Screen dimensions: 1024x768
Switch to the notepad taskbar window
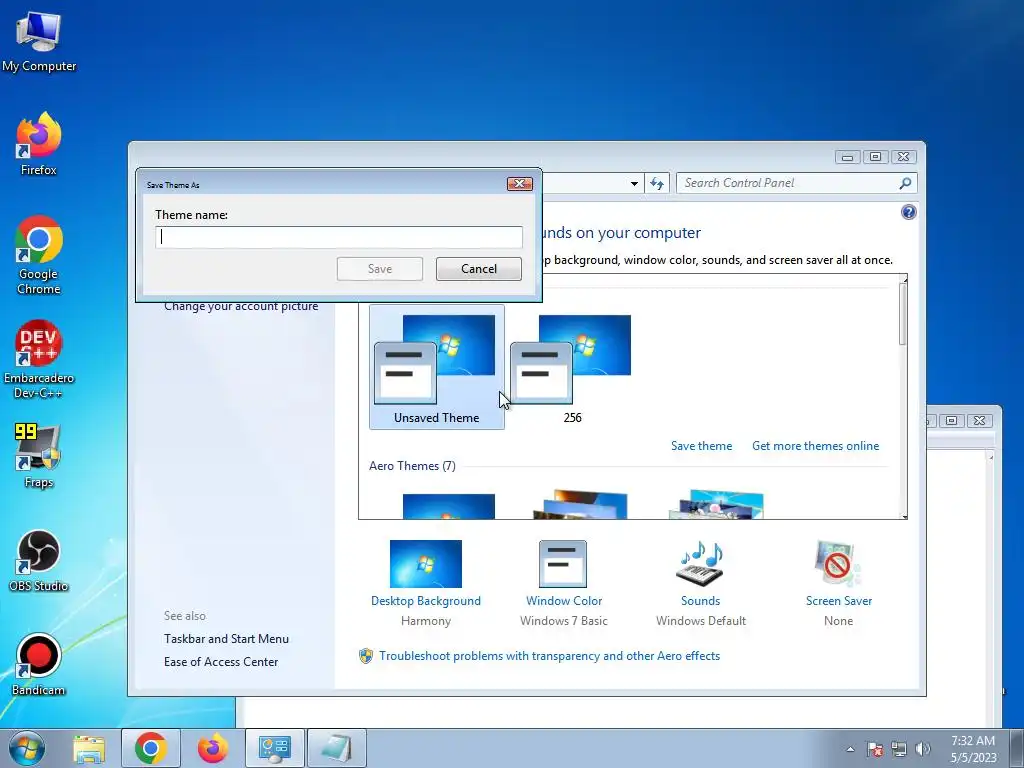click(337, 748)
